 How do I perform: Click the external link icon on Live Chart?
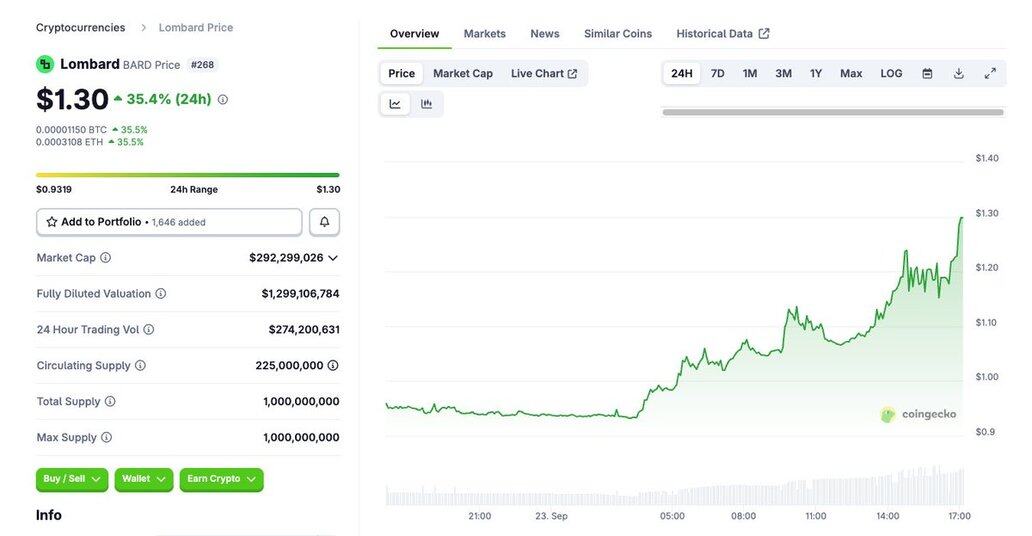(x=573, y=74)
